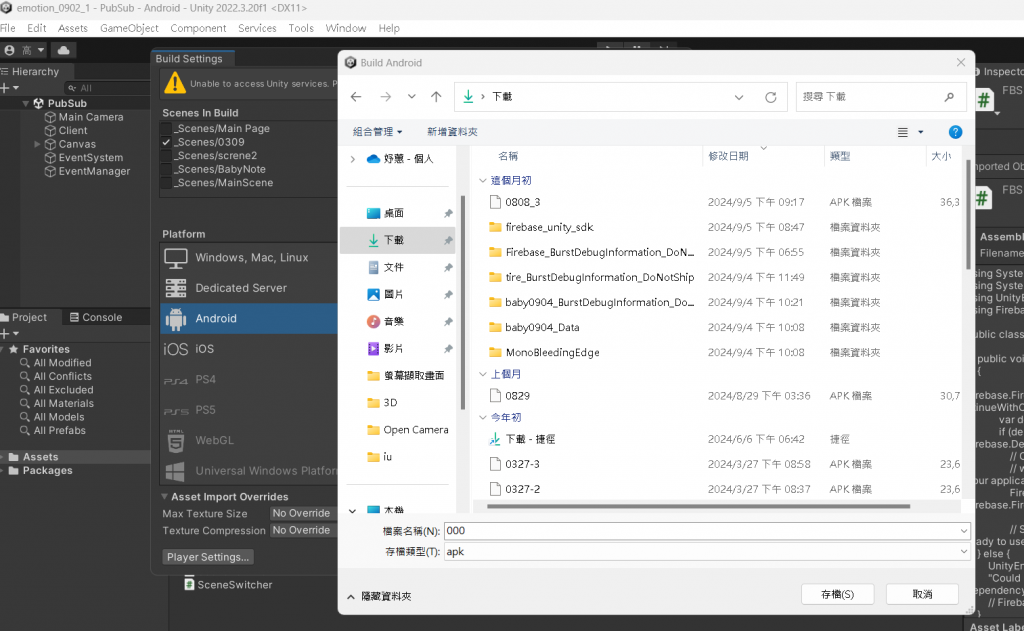Open Max Texture Size override dropdown

(303, 513)
